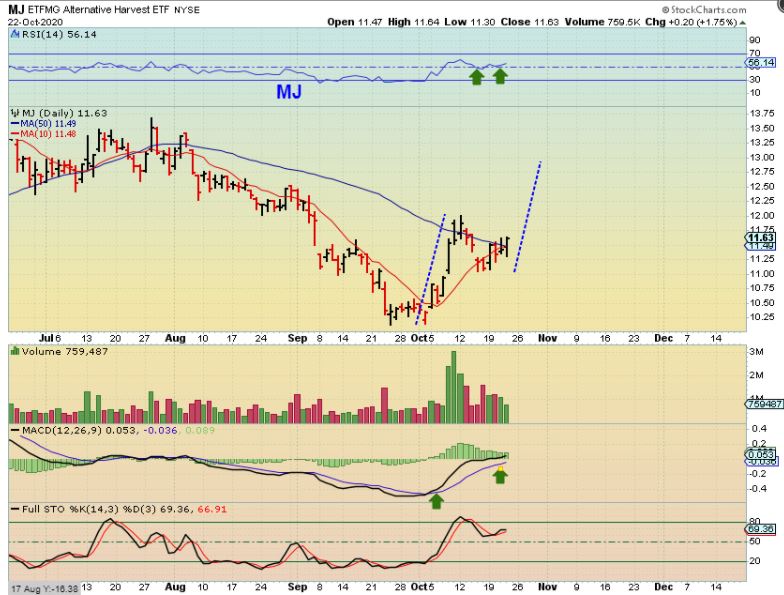Click the RSI indicator icon beside RSI(14)
784x595 pixels.
pyautogui.click(x=13, y=34)
